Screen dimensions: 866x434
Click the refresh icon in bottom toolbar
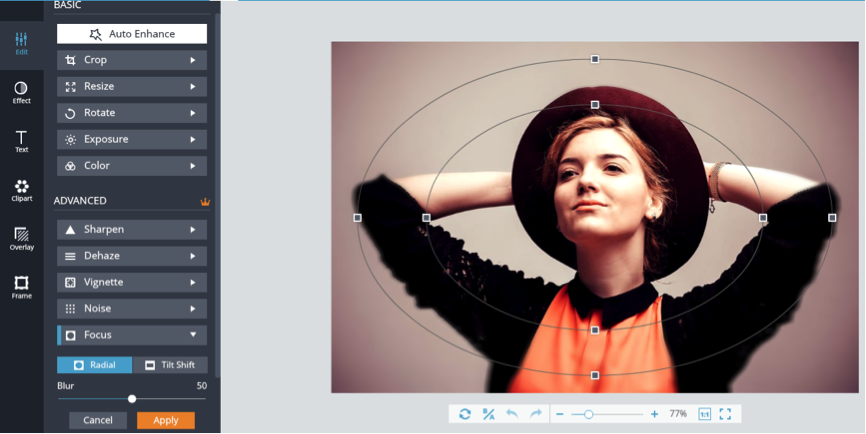tap(465, 414)
